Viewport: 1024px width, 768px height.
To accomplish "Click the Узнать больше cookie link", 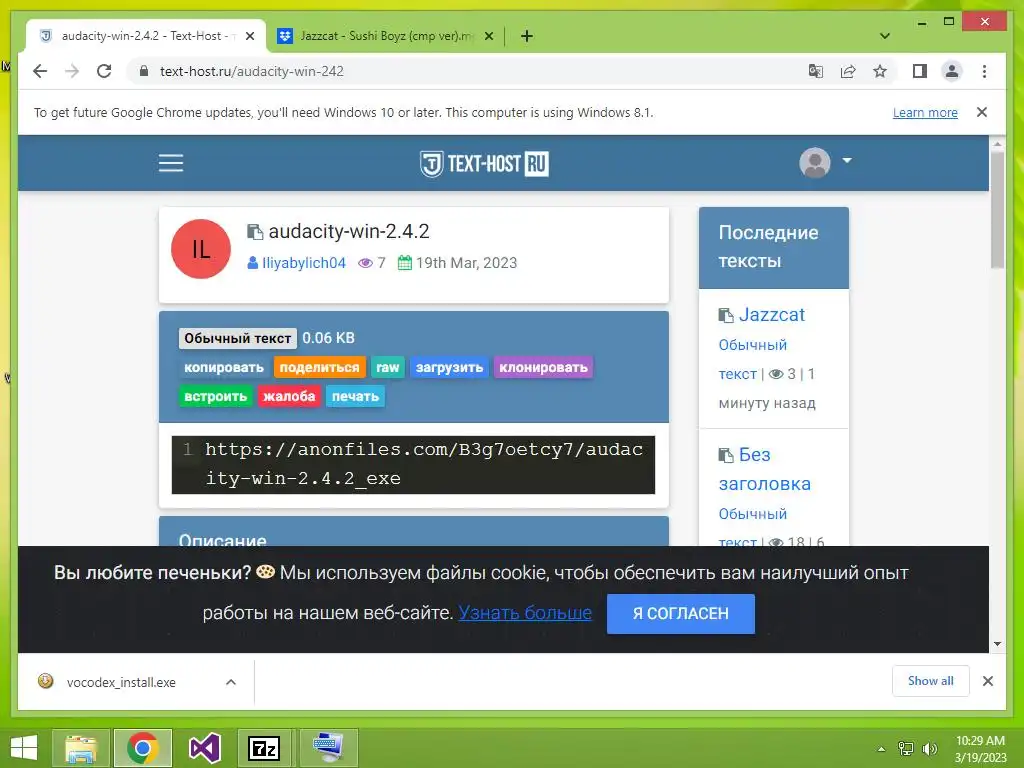I will point(525,613).
